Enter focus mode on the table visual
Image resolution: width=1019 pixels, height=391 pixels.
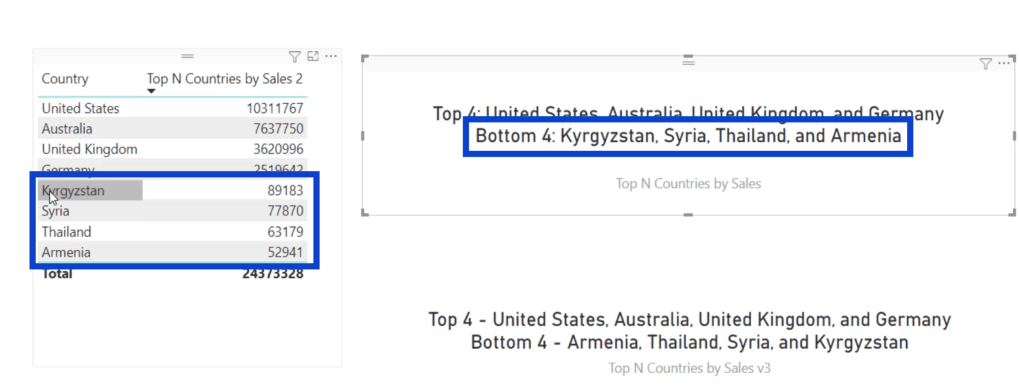313,57
